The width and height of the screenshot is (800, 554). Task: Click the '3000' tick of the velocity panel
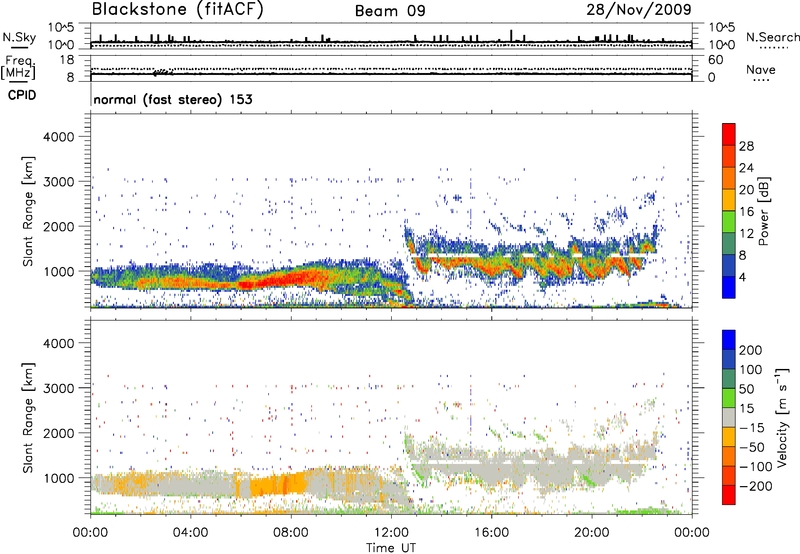[58, 388]
